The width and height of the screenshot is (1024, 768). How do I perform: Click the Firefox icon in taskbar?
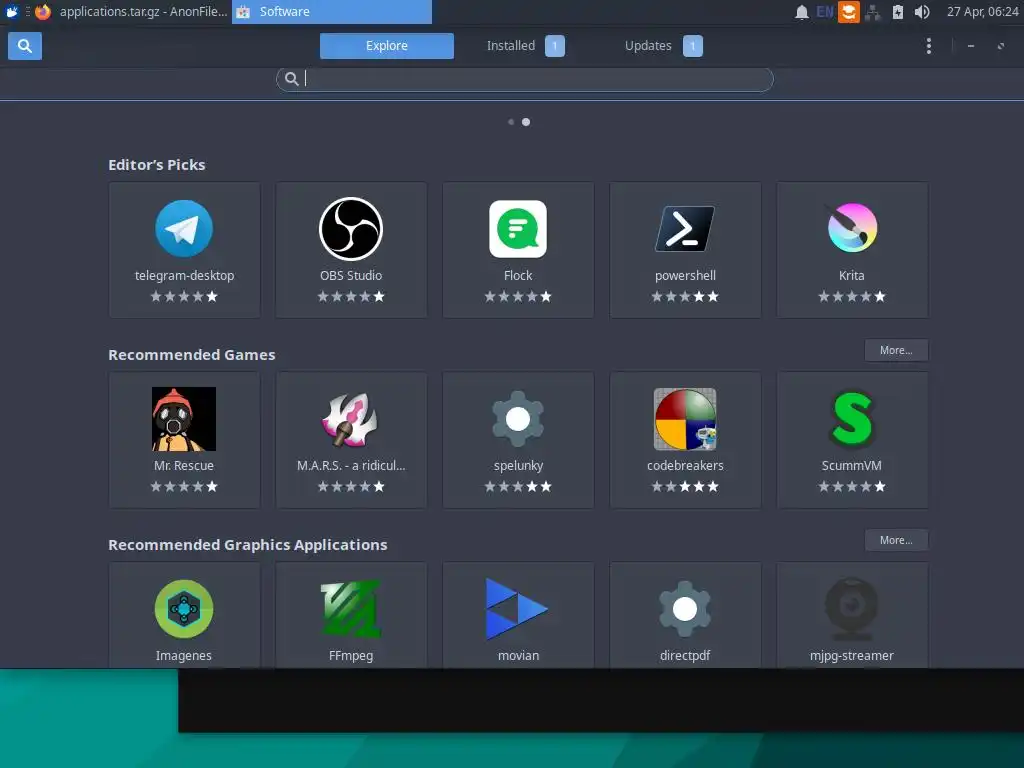tap(43, 12)
